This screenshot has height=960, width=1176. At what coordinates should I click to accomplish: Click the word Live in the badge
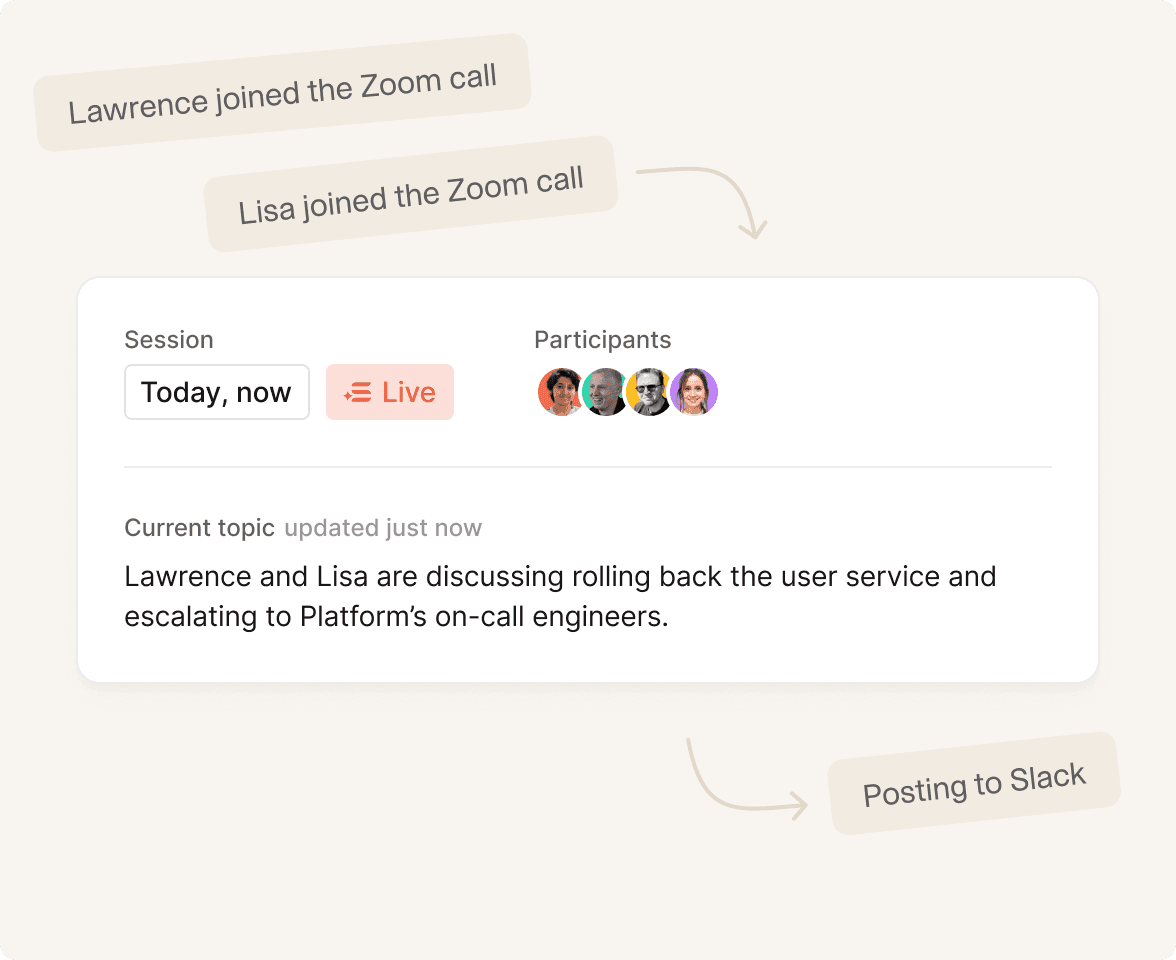coord(409,392)
